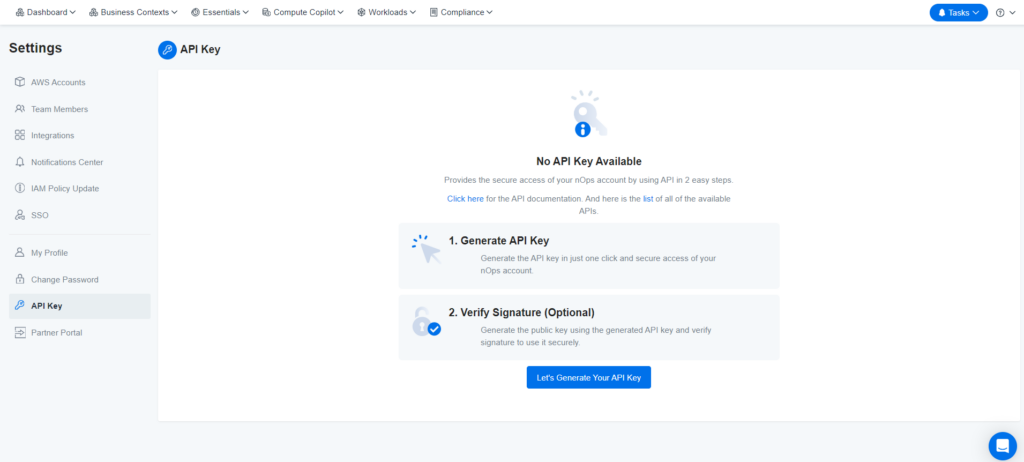This screenshot has height=462, width=1024.
Task: Follow the 'Click here' API documentation link
Action: 465,199
